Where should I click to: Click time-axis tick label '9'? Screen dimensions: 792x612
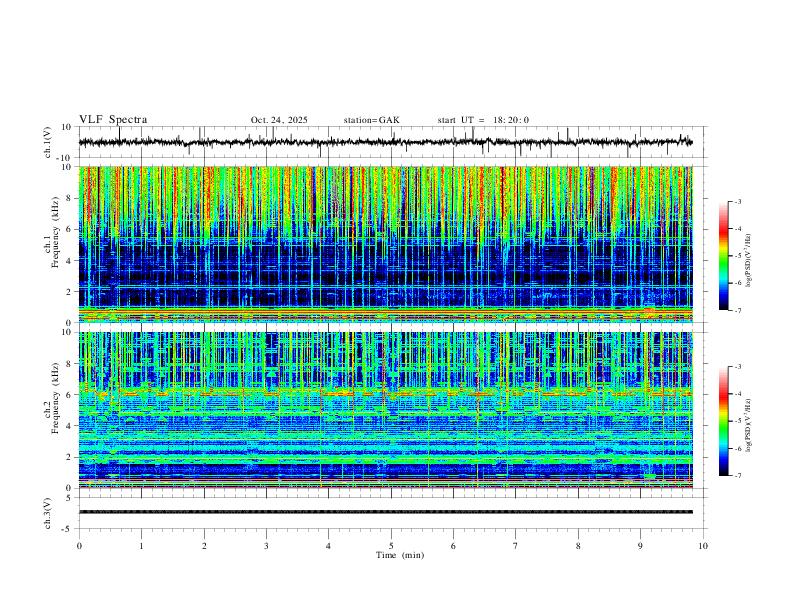pos(640,546)
